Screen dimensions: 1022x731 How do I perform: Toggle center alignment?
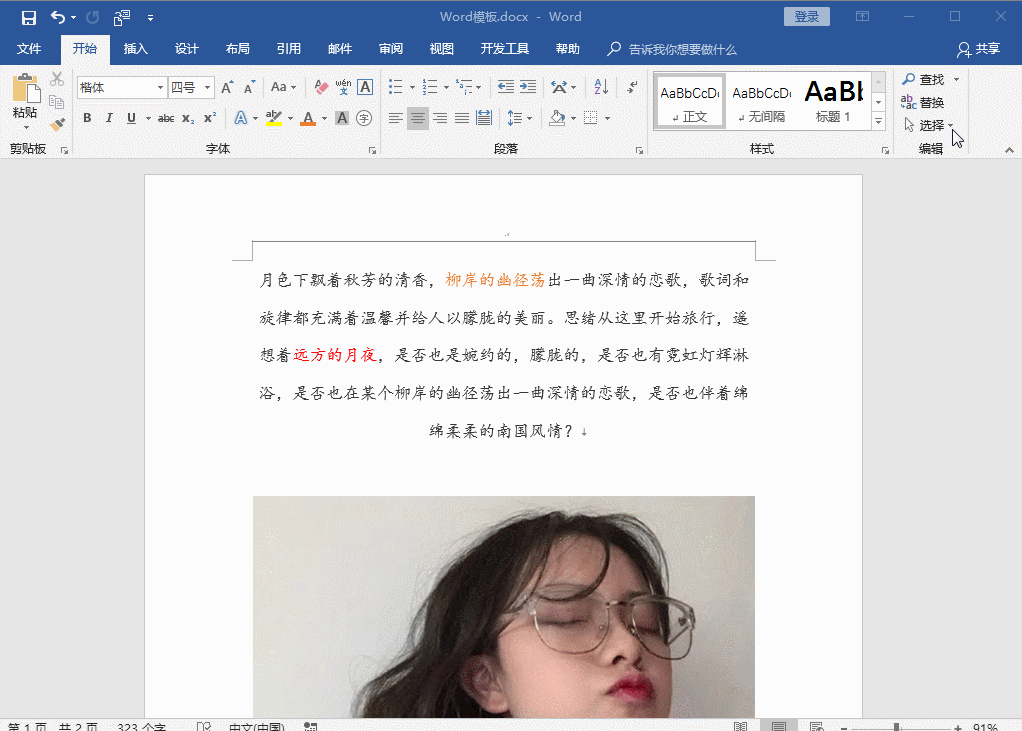coord(418,118)
